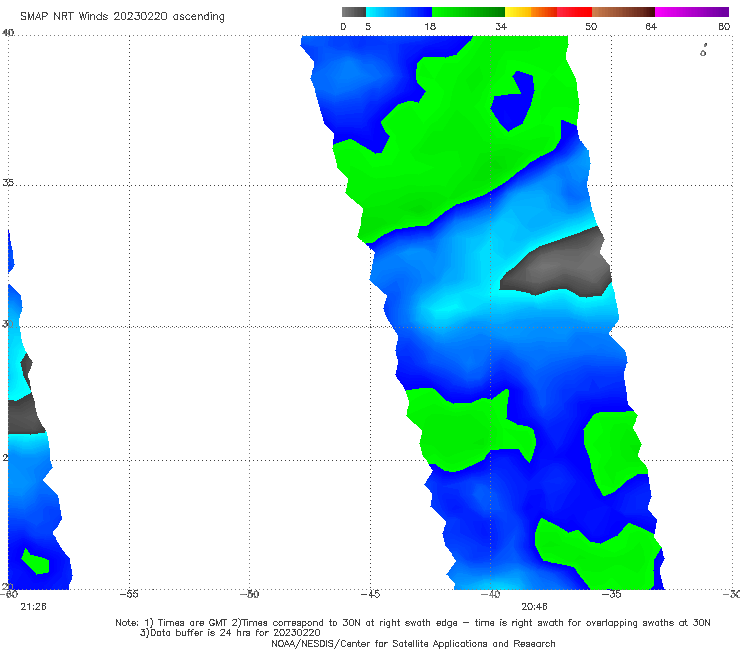
Task: Click the color bar label '34'
Action: coord(501,27)
